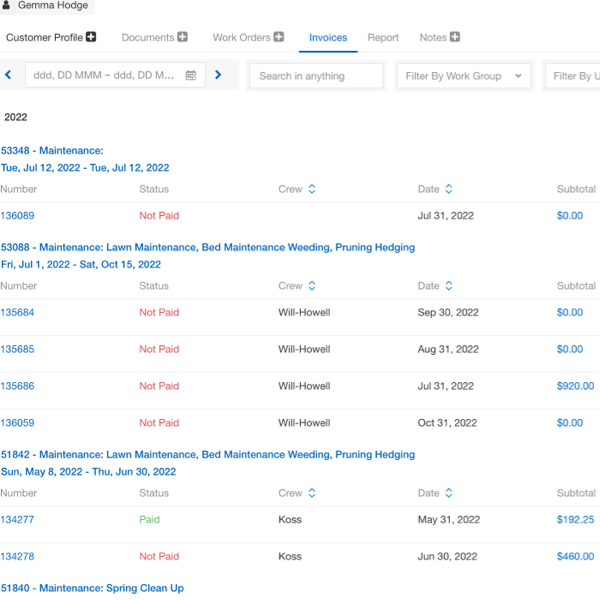Add a work order via plus icon
Screen dimensions: 600x600
[x=279, y=37]
